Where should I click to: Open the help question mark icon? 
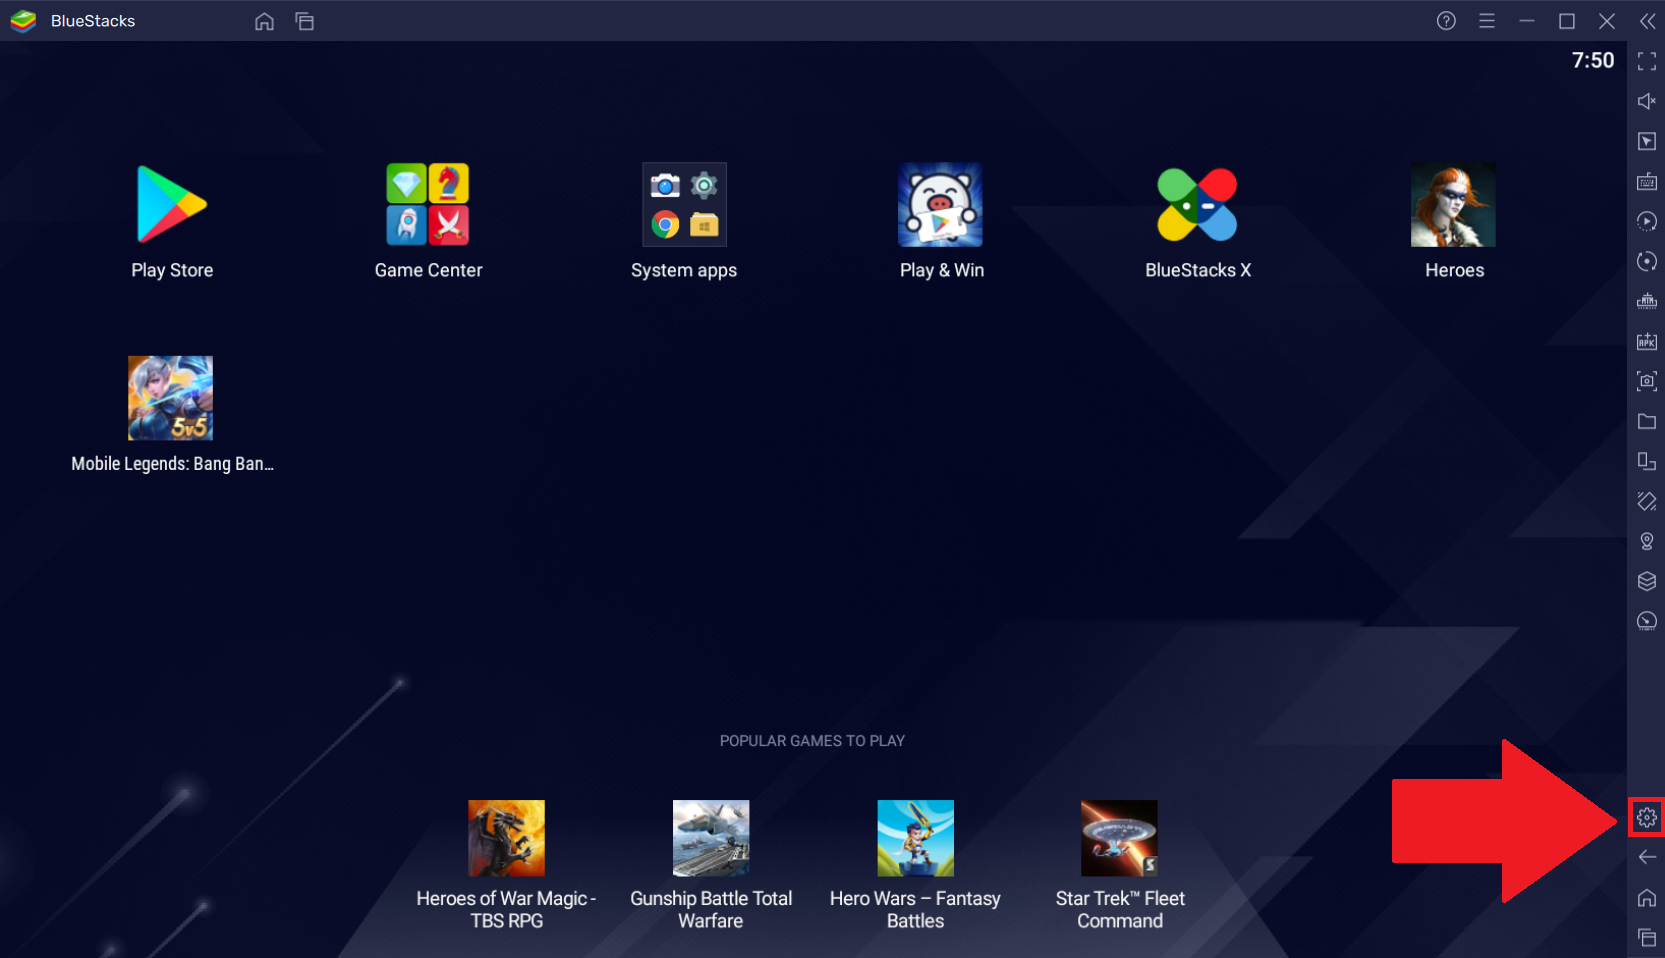[1446, 21]
